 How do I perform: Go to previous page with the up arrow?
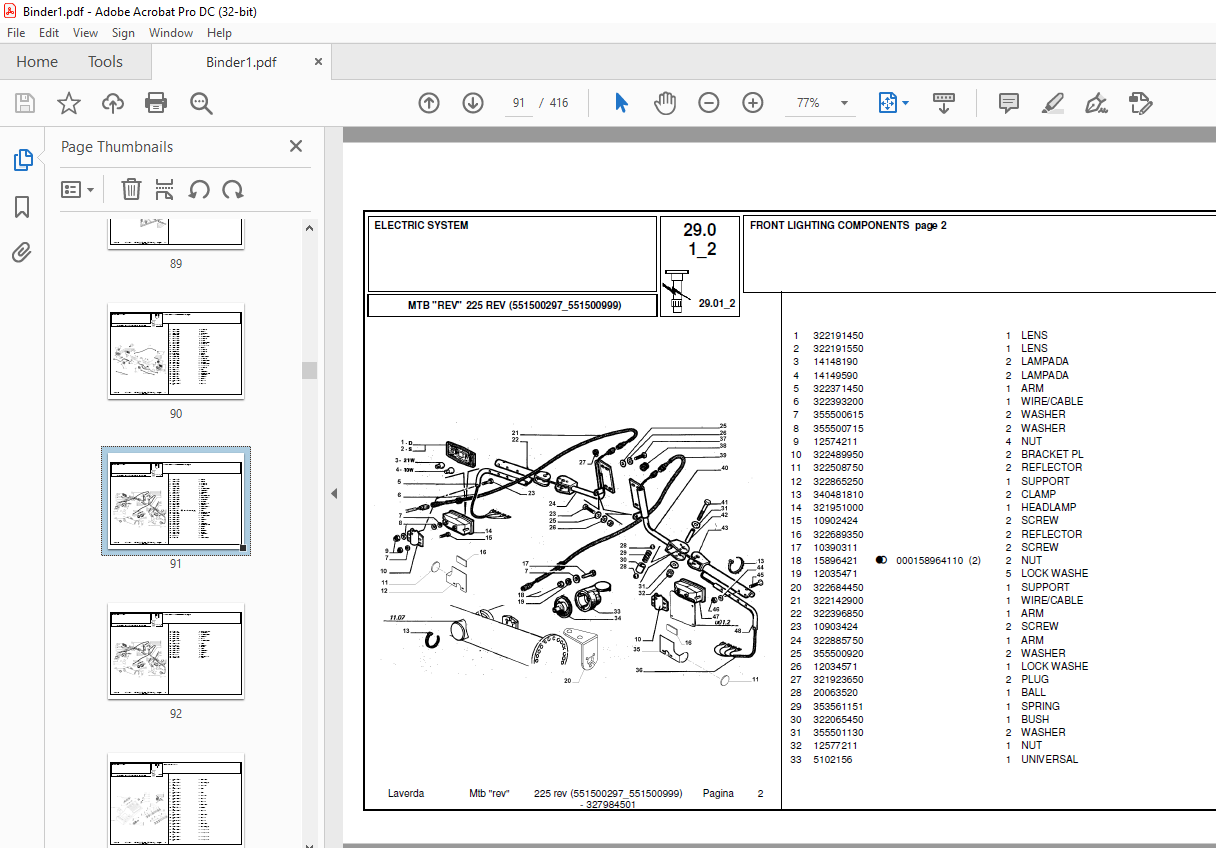pos(429,103)
